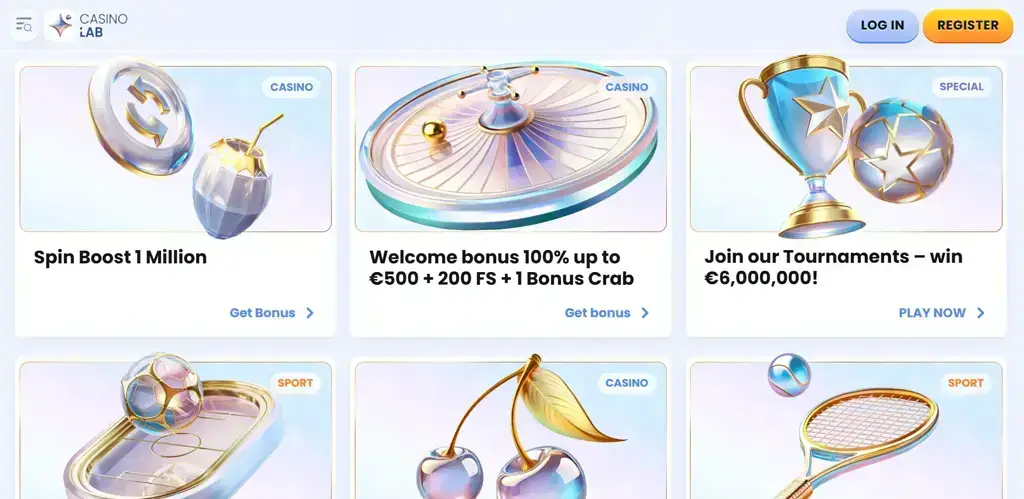Select the CASINO tag on roulette card
The height and width of the screenshot is (499, 1024).
[626, 87]
